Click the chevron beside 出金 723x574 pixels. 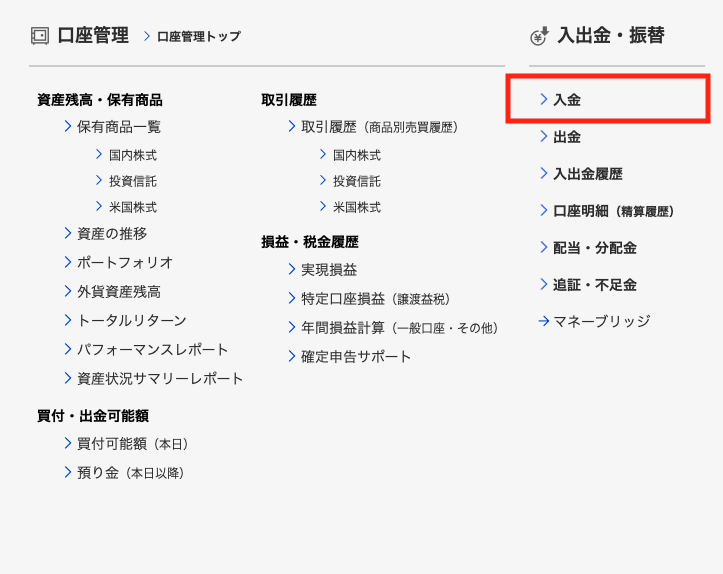[x=544, y=136]
